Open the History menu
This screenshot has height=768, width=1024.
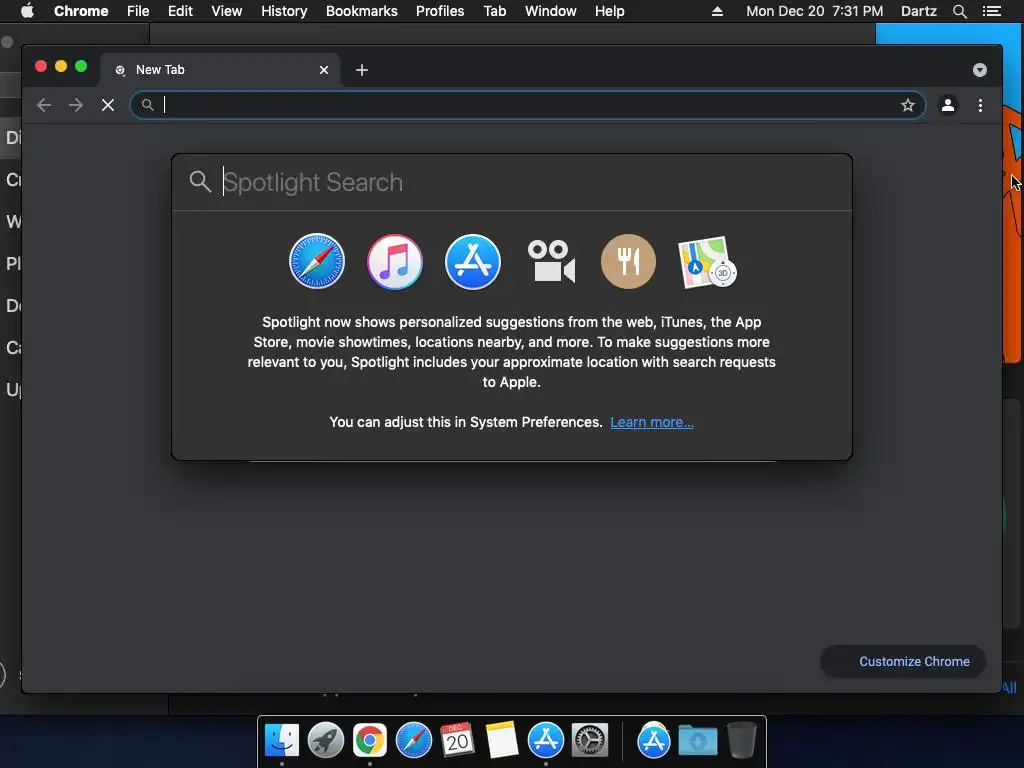tap(284, 11)
